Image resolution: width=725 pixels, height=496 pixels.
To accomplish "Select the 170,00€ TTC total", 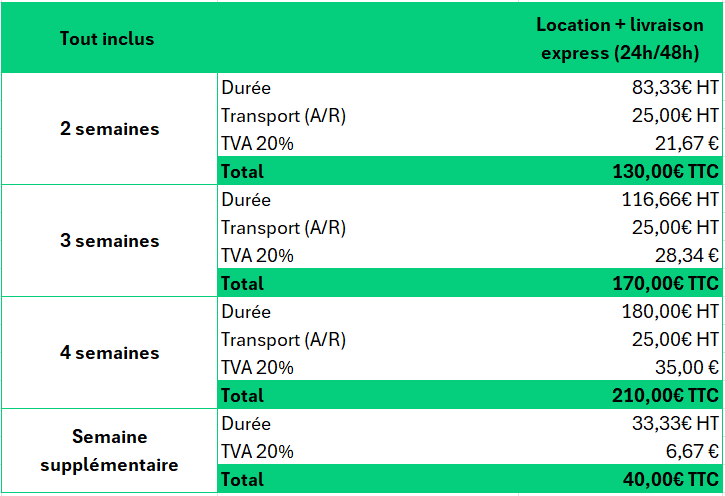I will tap(665, 284).
